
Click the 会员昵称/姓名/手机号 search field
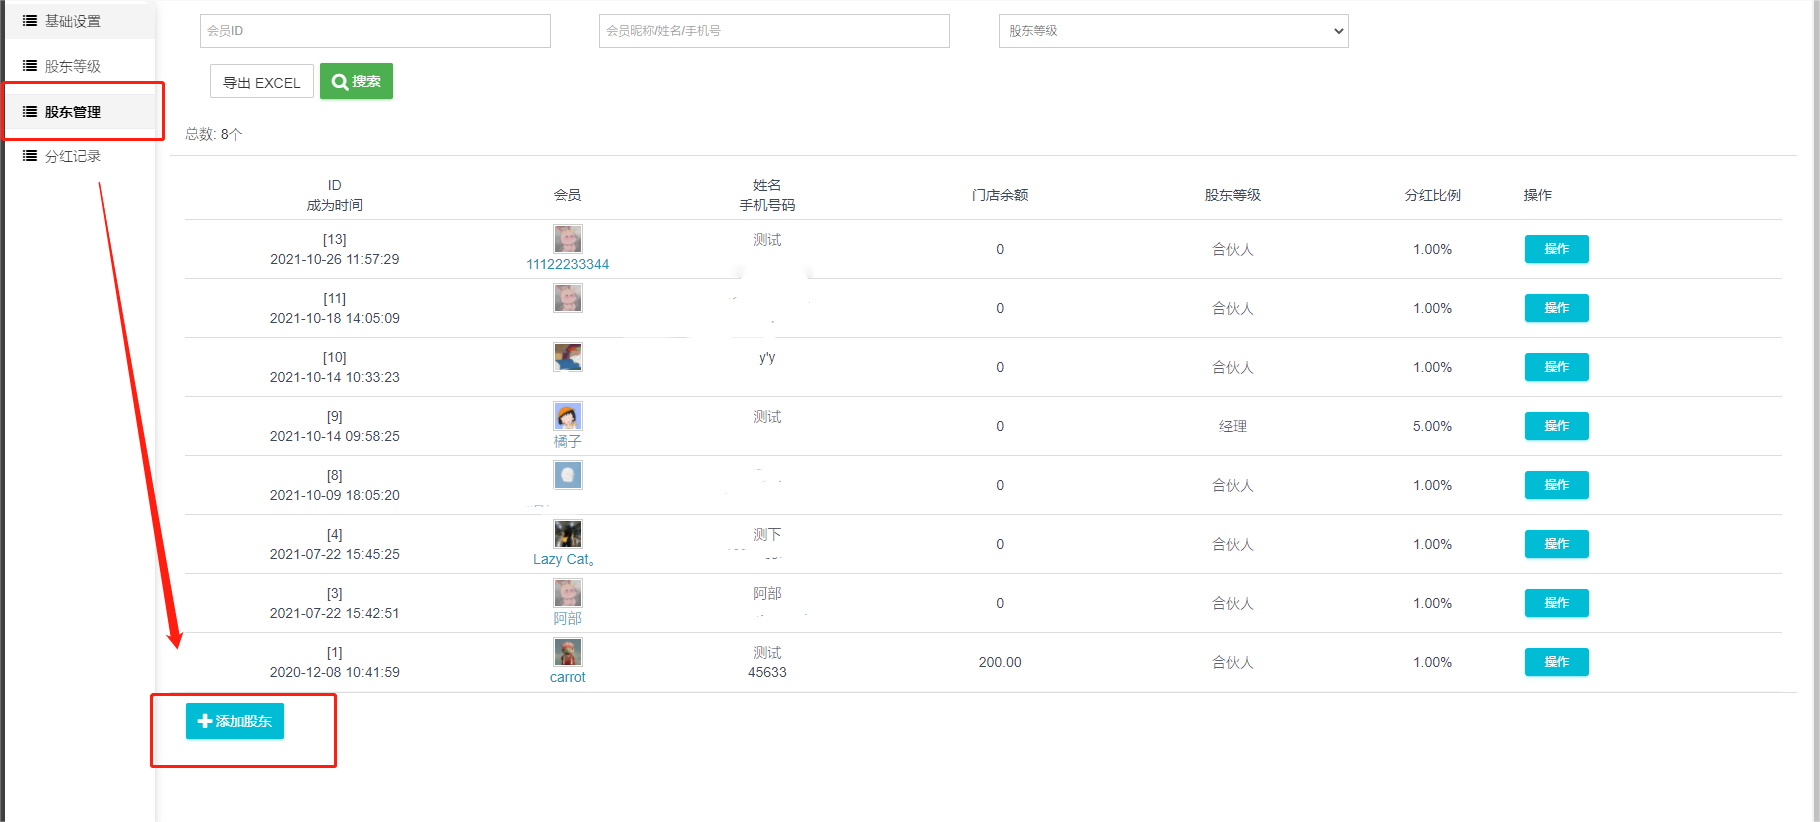(x=774, y=31)
